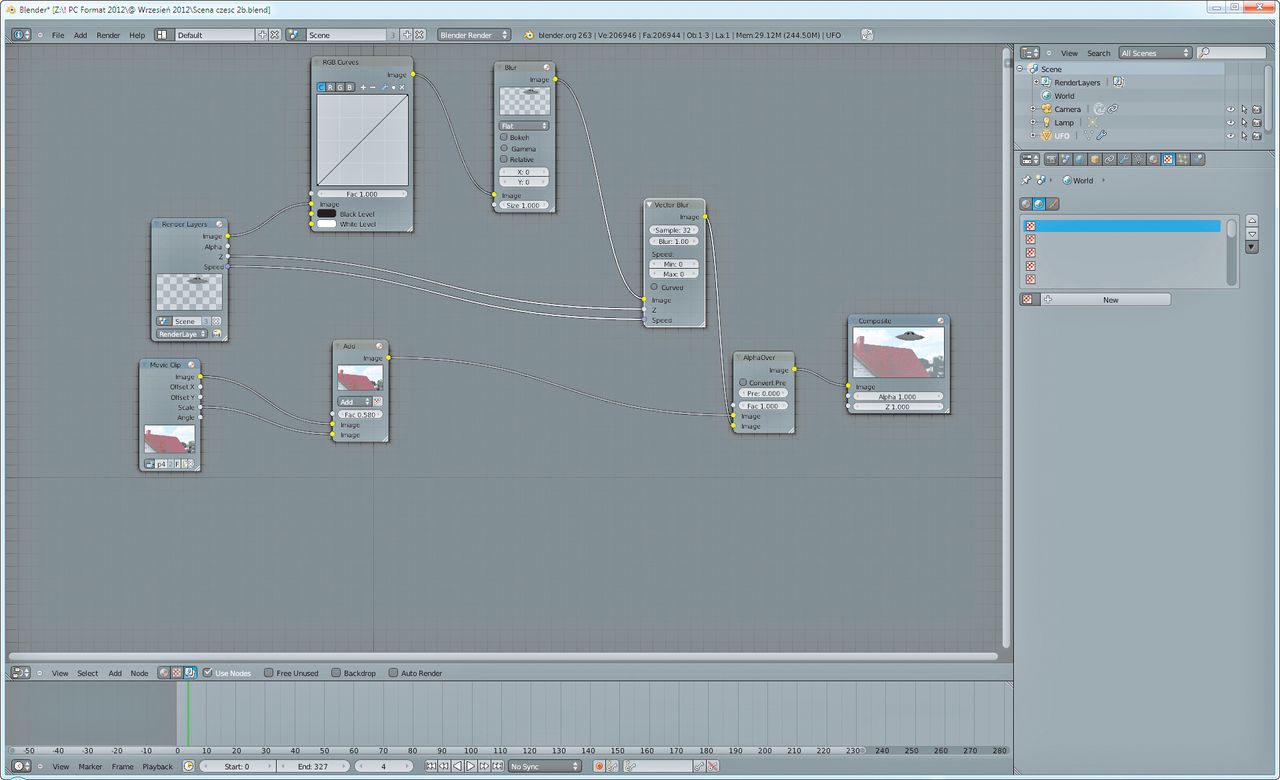Viewport: 1280px width, 780px height.
Task: Open the Material properties tab
Action: (x=1153, y=159)
